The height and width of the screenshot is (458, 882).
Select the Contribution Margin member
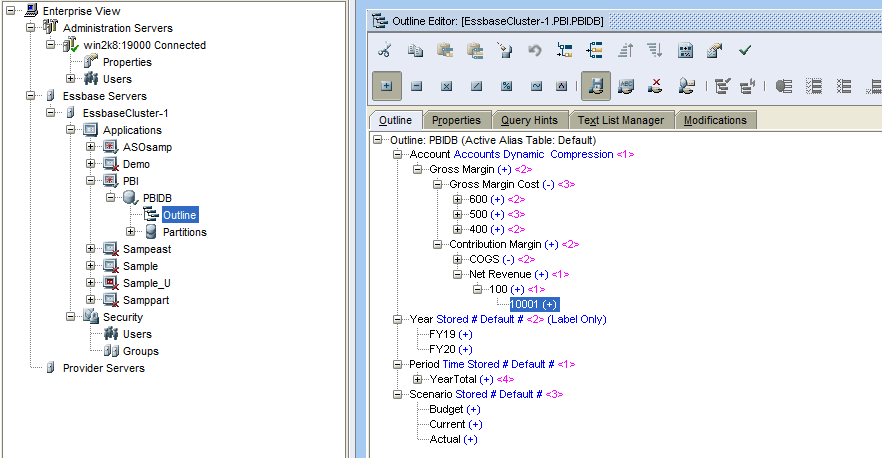pyautogui.click(x=495, y=244)
